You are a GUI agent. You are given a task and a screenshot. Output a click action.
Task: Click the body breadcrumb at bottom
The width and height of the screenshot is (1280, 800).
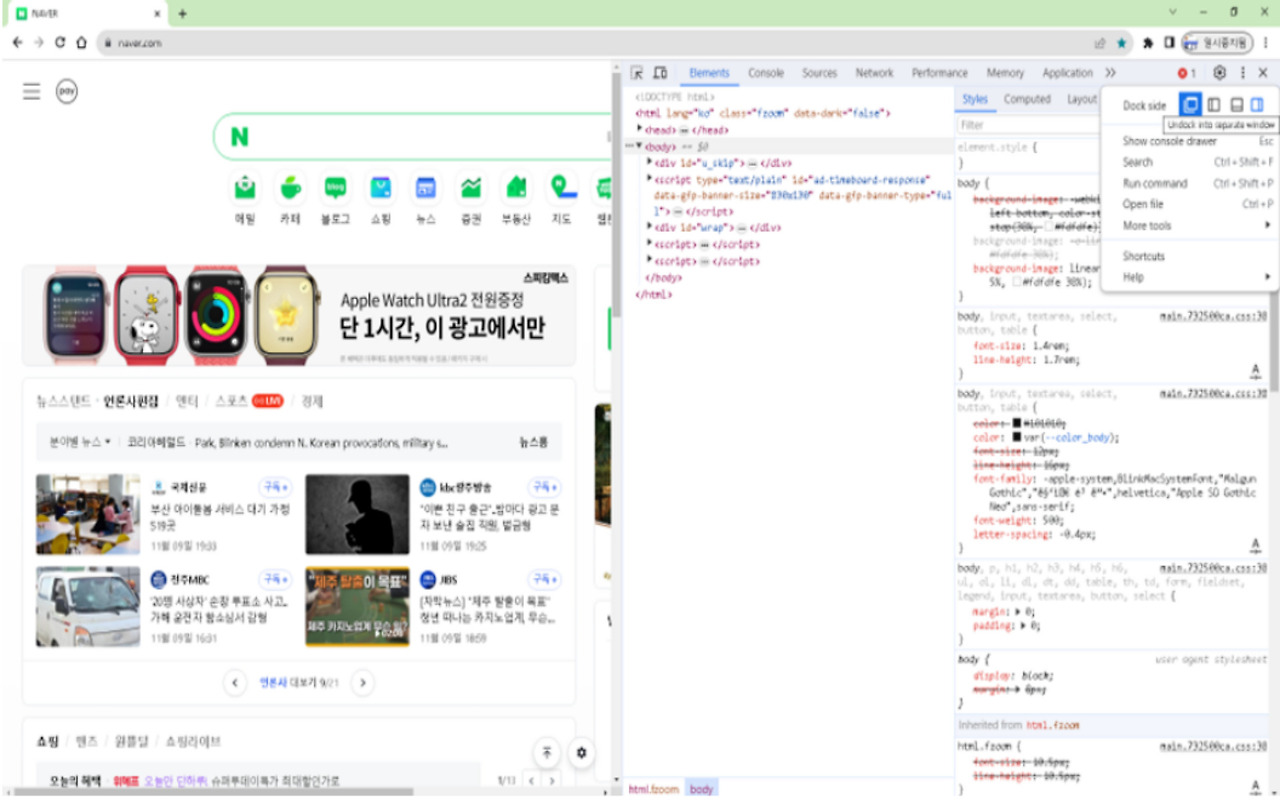(702, 789)
